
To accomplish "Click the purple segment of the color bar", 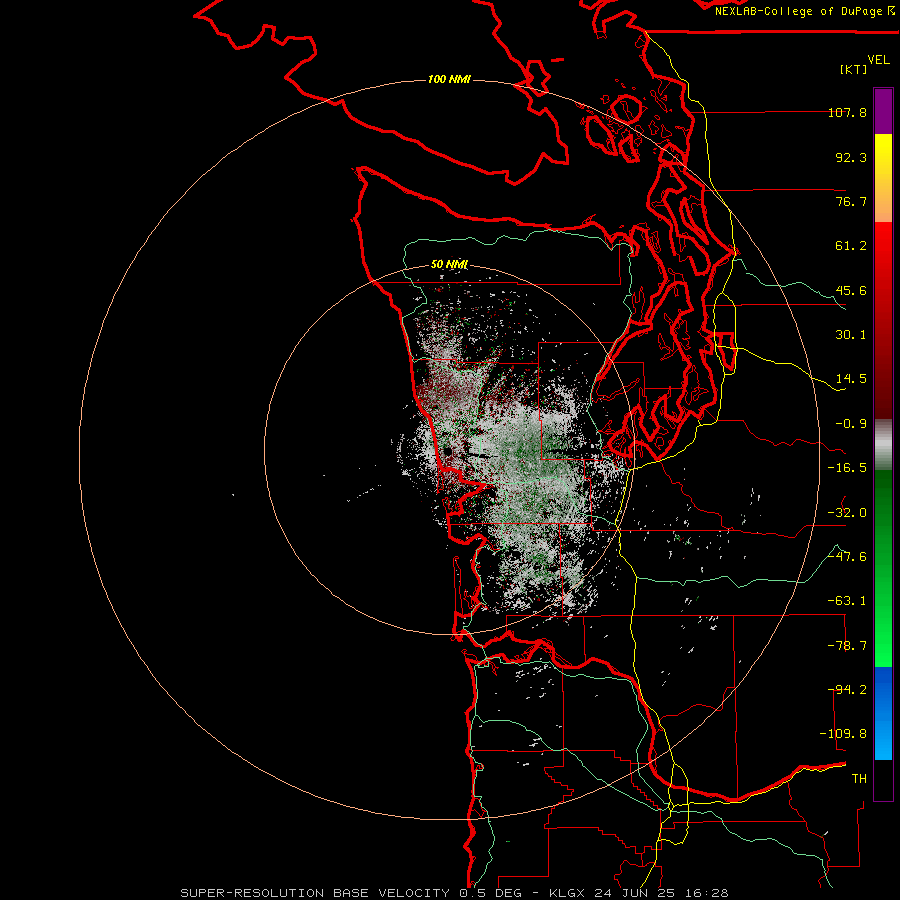I will coord(883,111).
